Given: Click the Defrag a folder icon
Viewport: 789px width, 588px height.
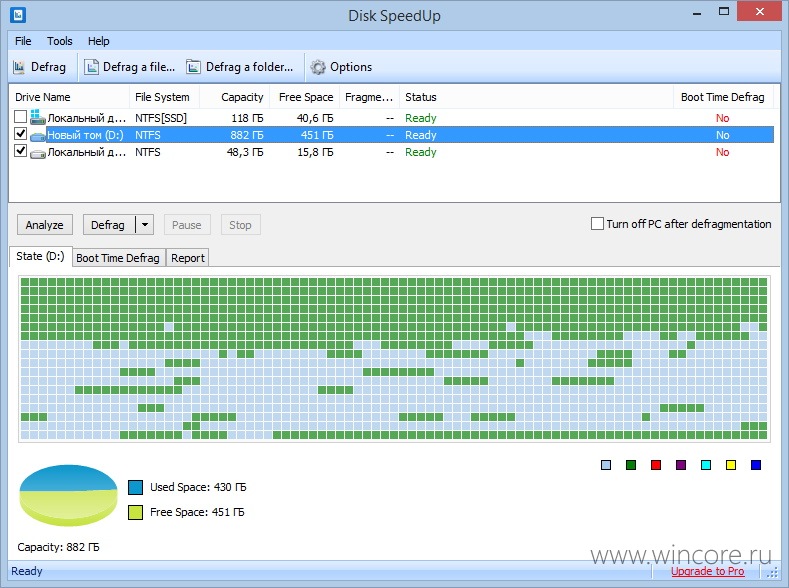Looking at the screenshot, I should point(193,67).
